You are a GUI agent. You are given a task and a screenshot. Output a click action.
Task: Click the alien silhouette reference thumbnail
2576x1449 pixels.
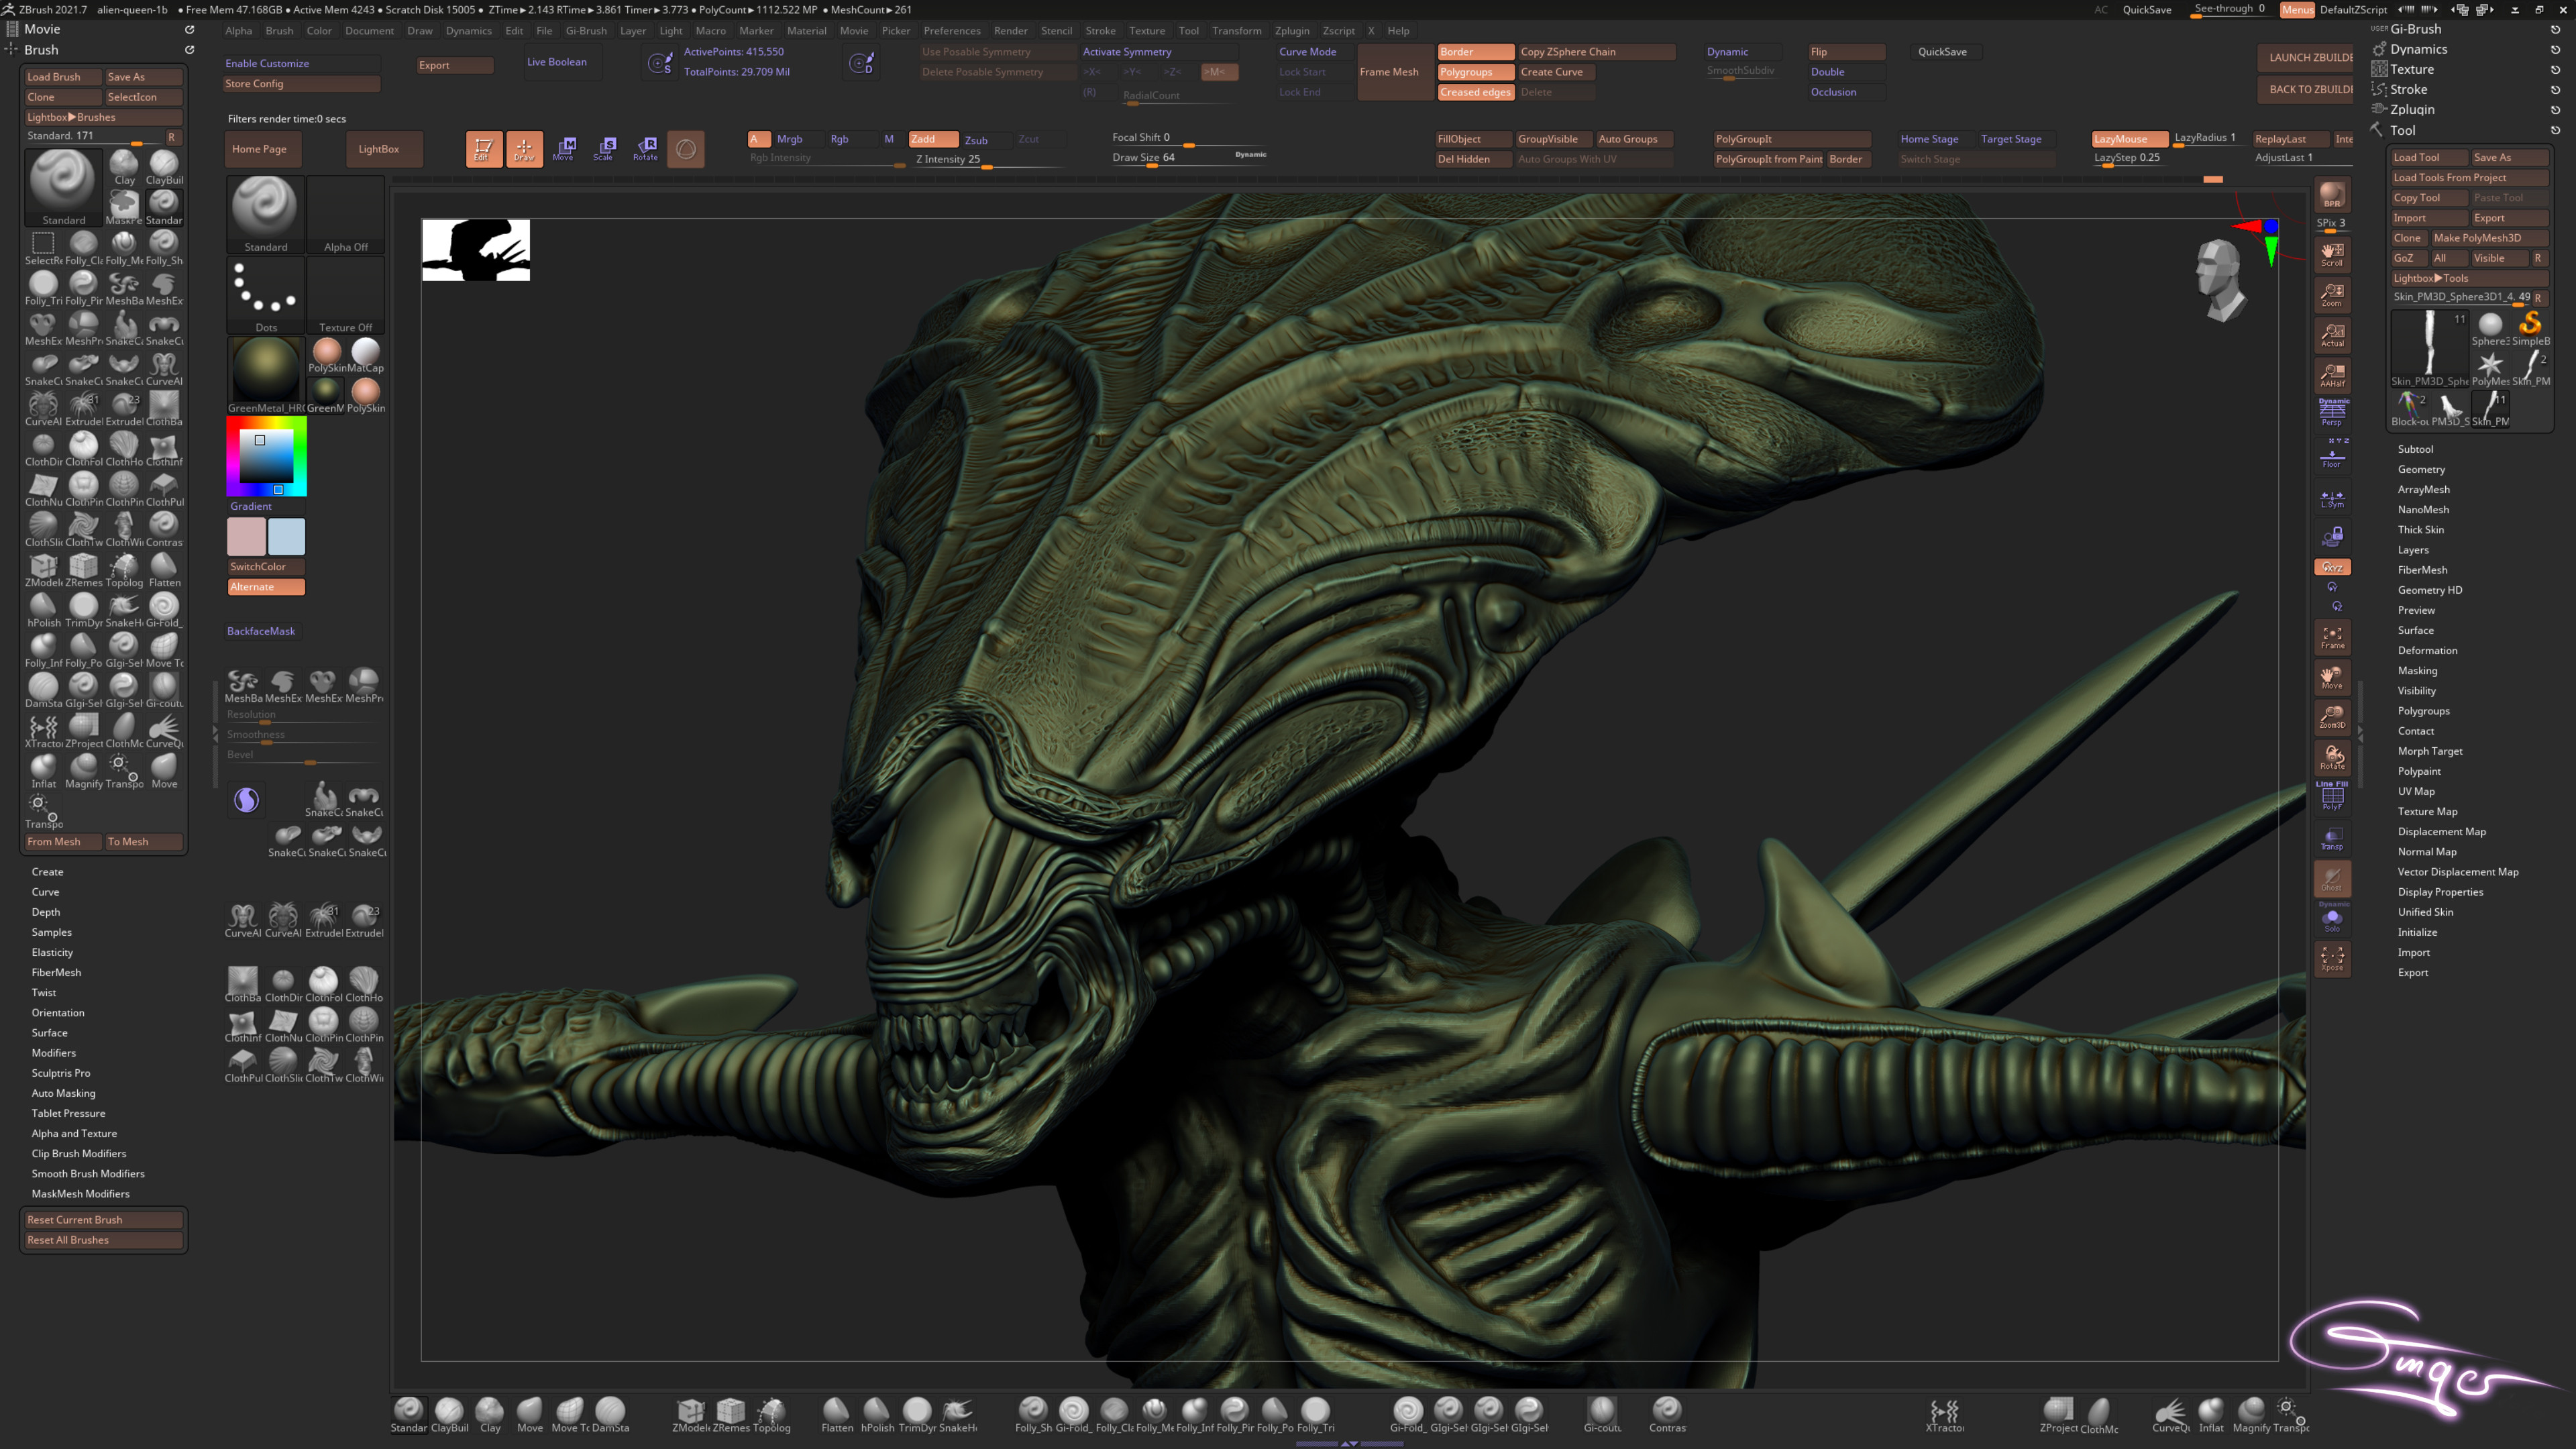475,249
